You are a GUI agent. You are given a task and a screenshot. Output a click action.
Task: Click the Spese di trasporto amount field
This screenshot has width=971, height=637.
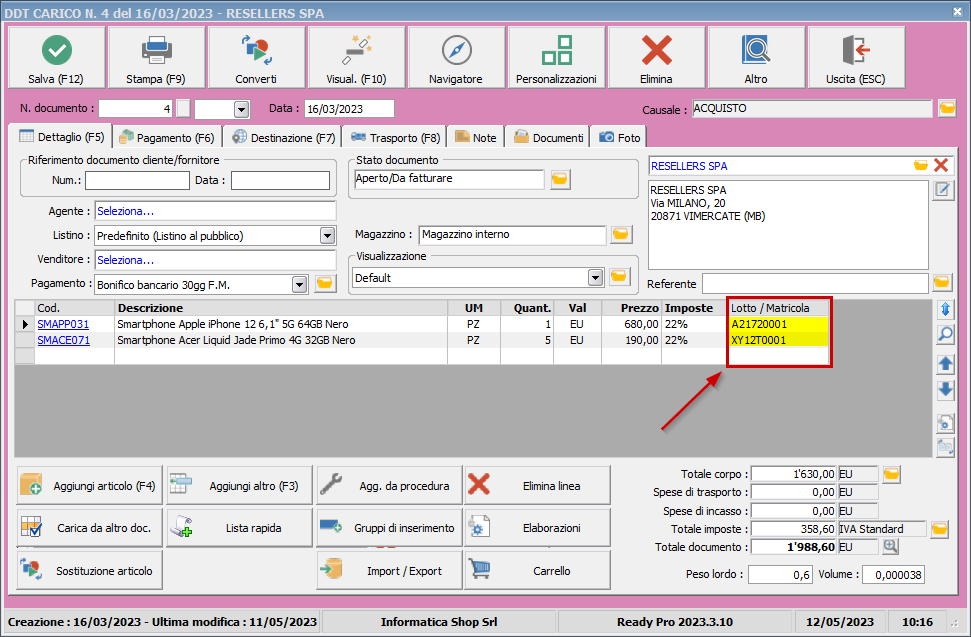click(x=793, y=492)
